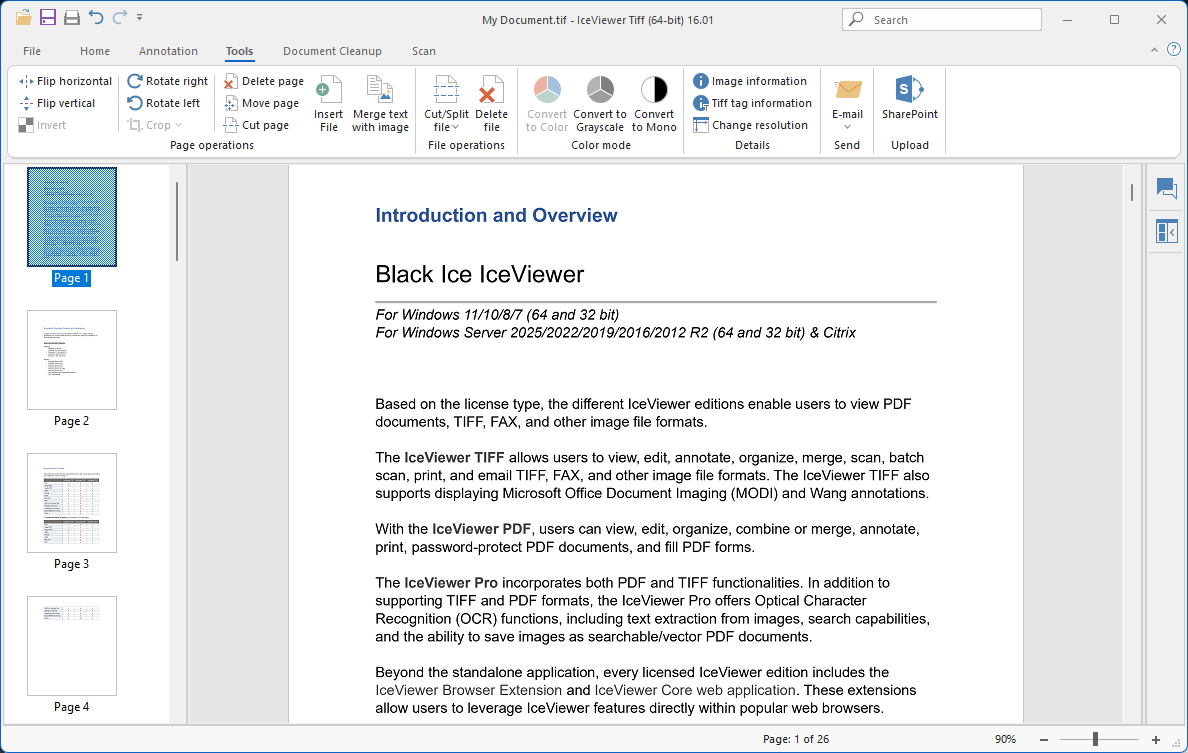Open the Document Cleanup tab

point(332,51)
